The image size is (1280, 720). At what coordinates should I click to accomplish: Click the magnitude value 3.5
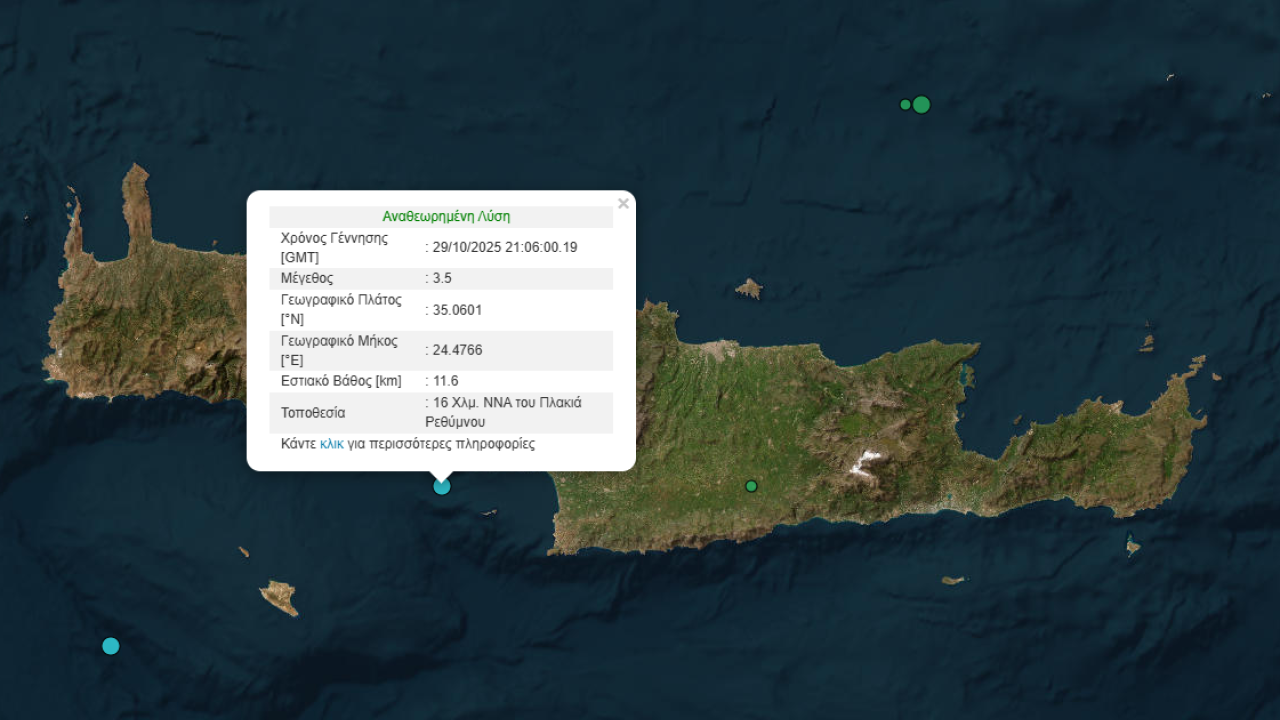442,278
